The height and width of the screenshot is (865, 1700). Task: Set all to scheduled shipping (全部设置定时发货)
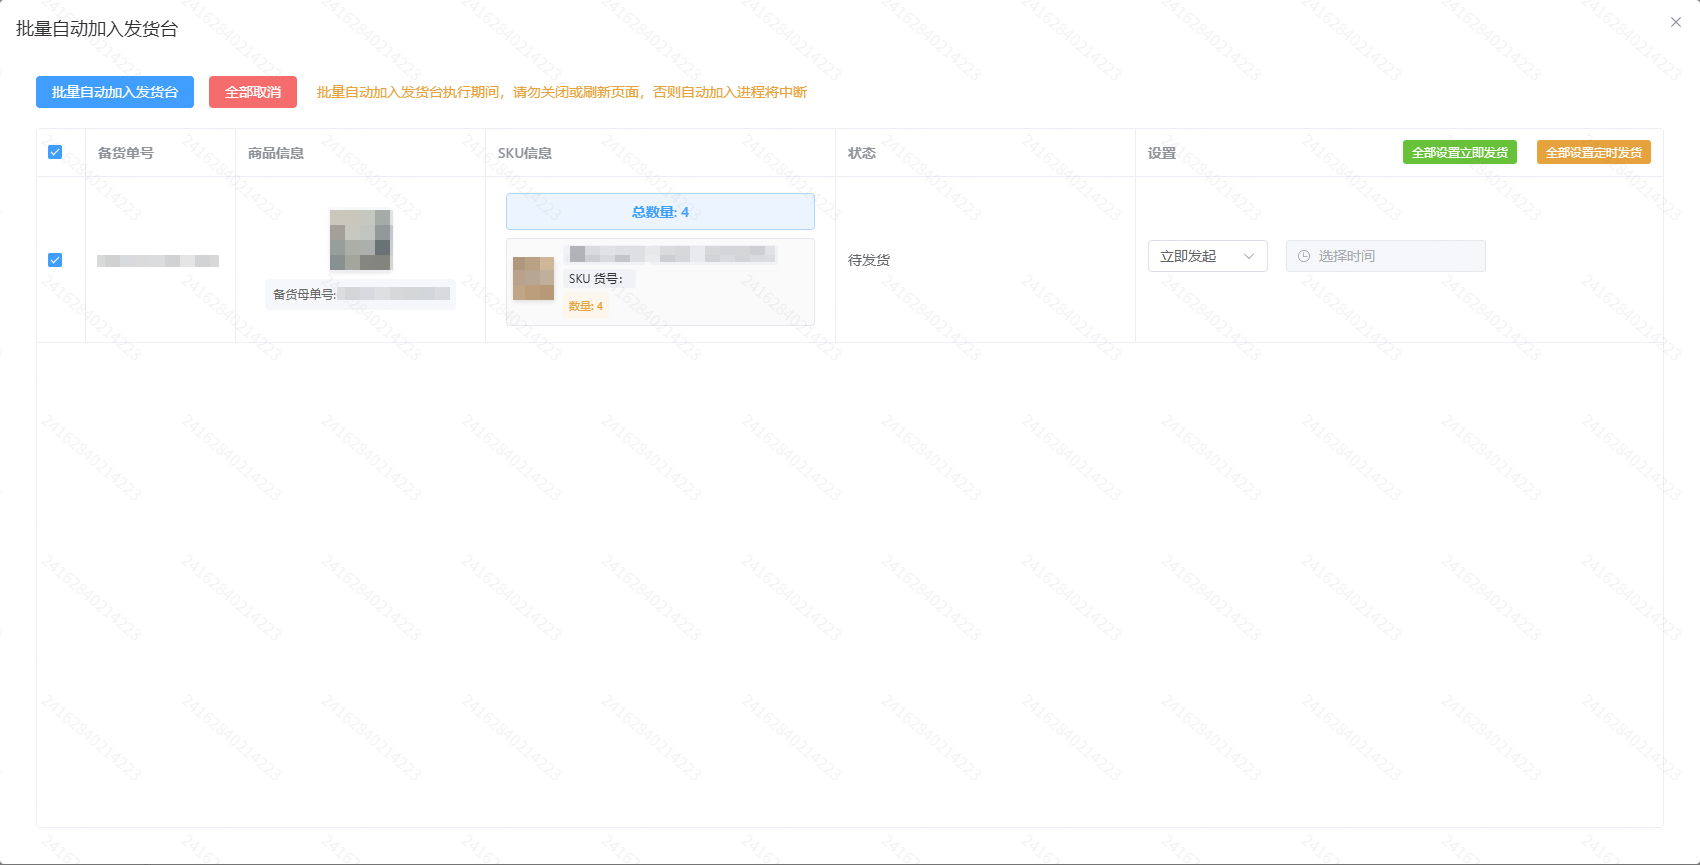(1593, 152)
